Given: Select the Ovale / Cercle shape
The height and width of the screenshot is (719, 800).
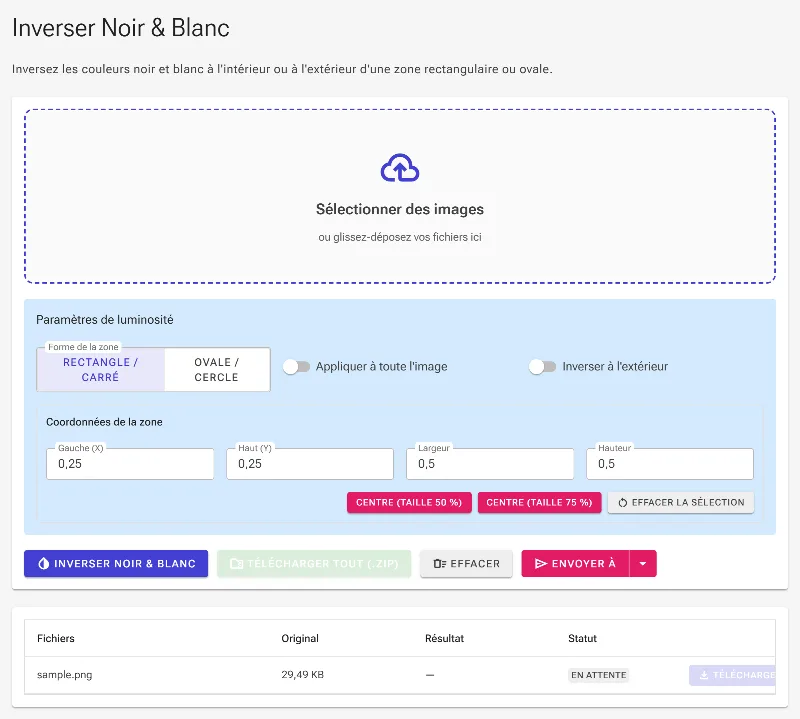Looking at the screenshot, I should pos(217,369).
